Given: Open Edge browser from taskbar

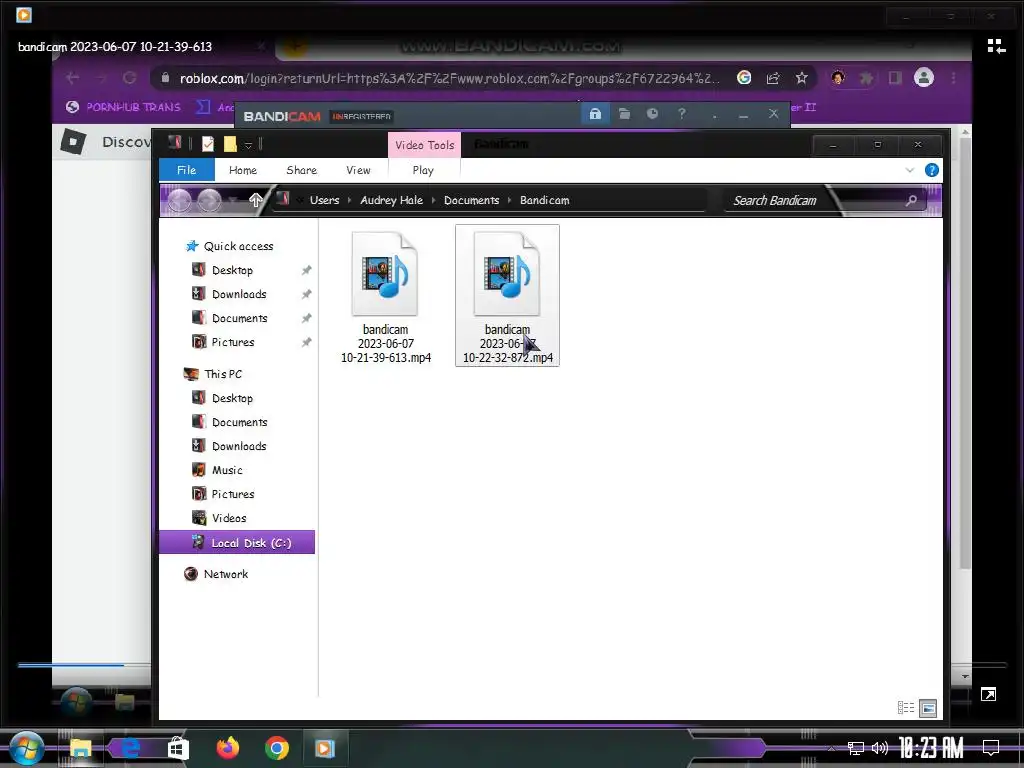Looking at the screenshot, I should tap(131, 748).
